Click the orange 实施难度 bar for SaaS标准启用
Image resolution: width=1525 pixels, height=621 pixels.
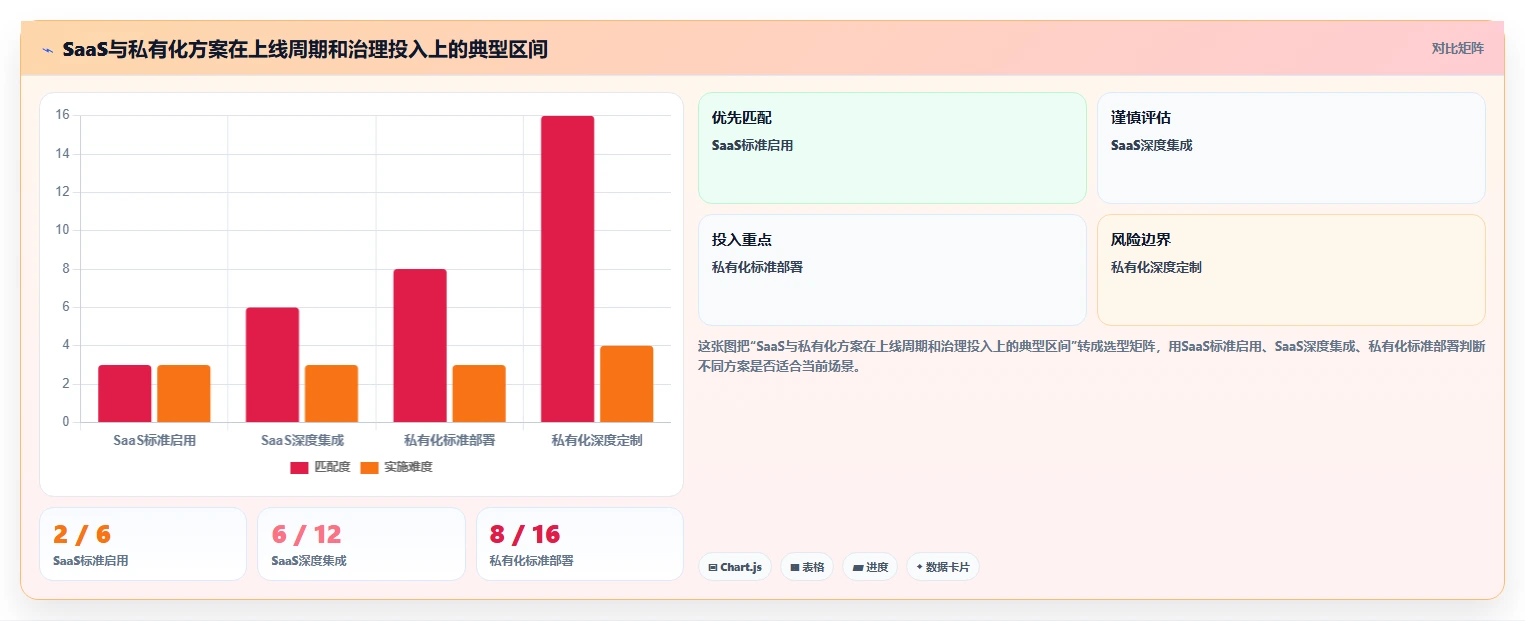click(x=184, y=393)
